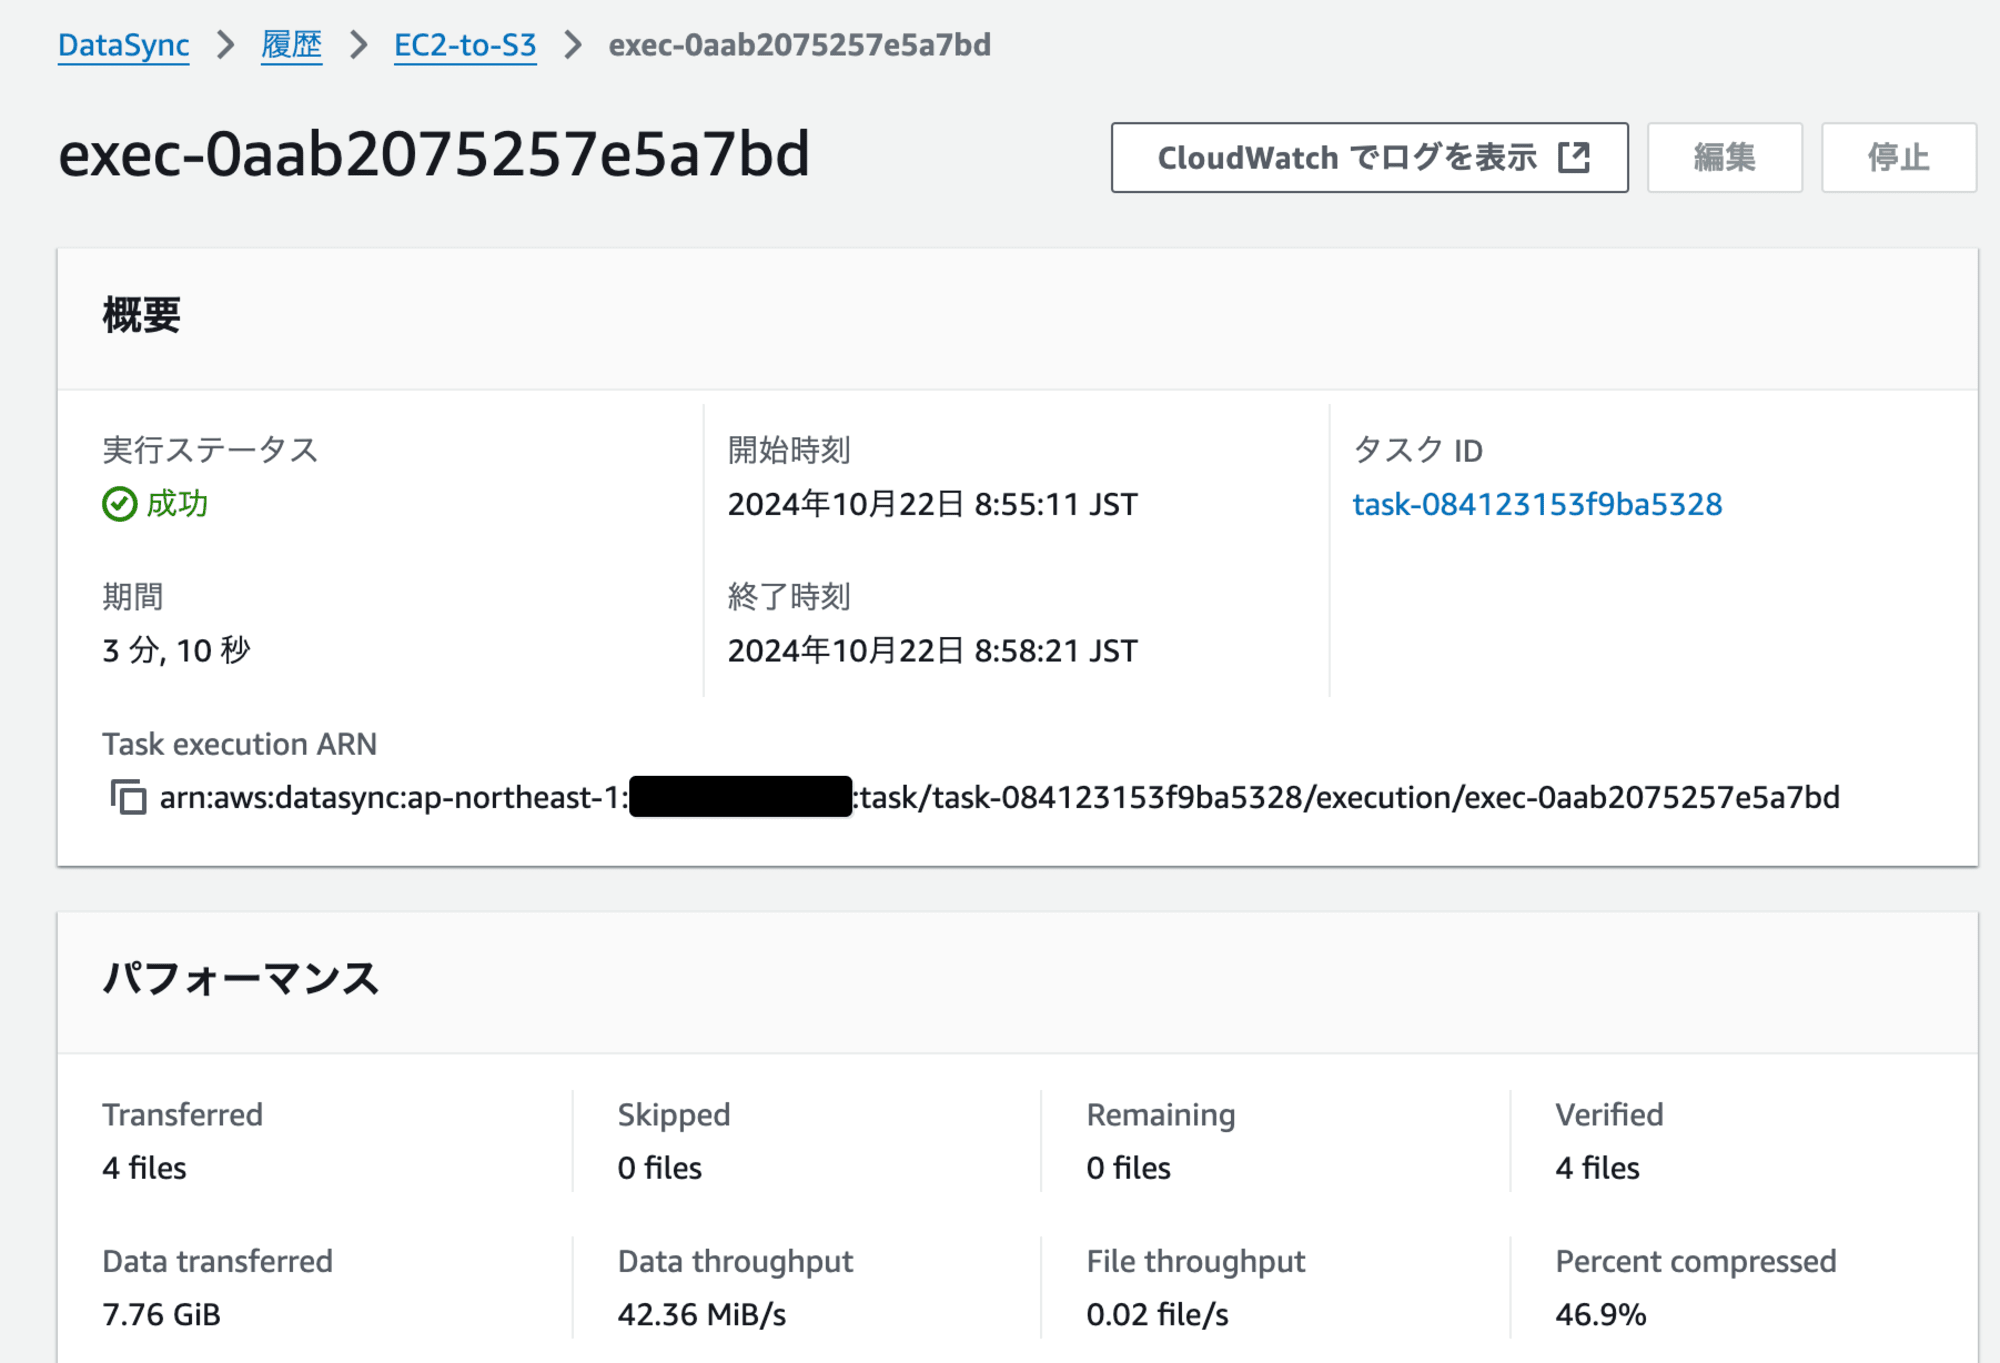
Task: Click the タスク ID label
Action: 1418,450
